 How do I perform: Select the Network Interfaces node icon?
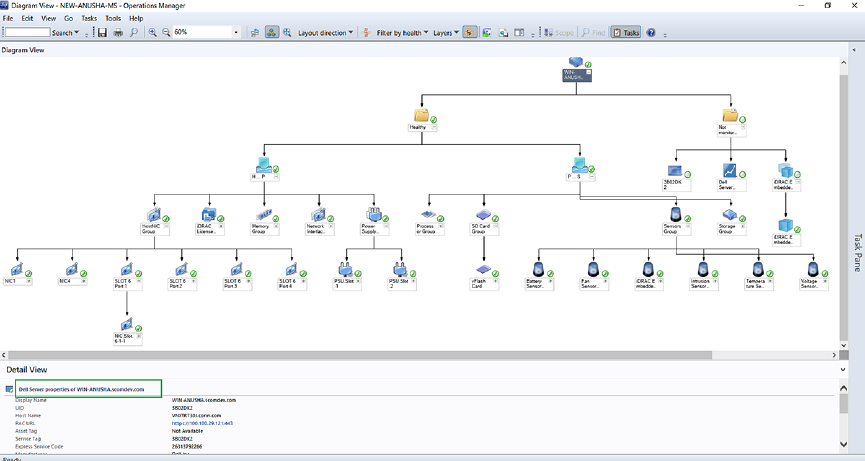318,215
